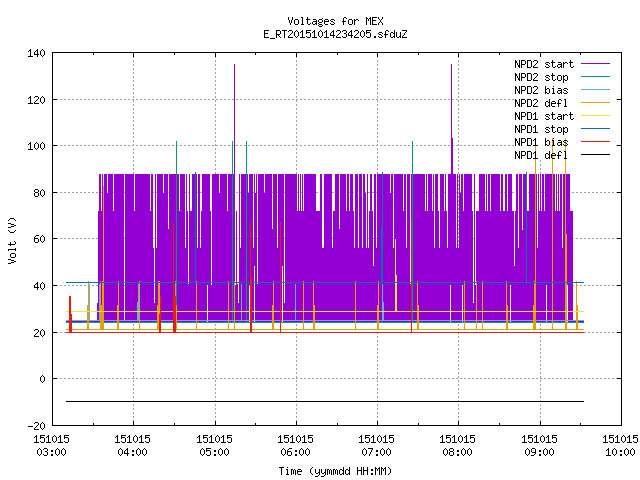Viewport: 640px width, 480px height.
Task: Click the y-axis tick value 20
Action: [x=40, y=333]
